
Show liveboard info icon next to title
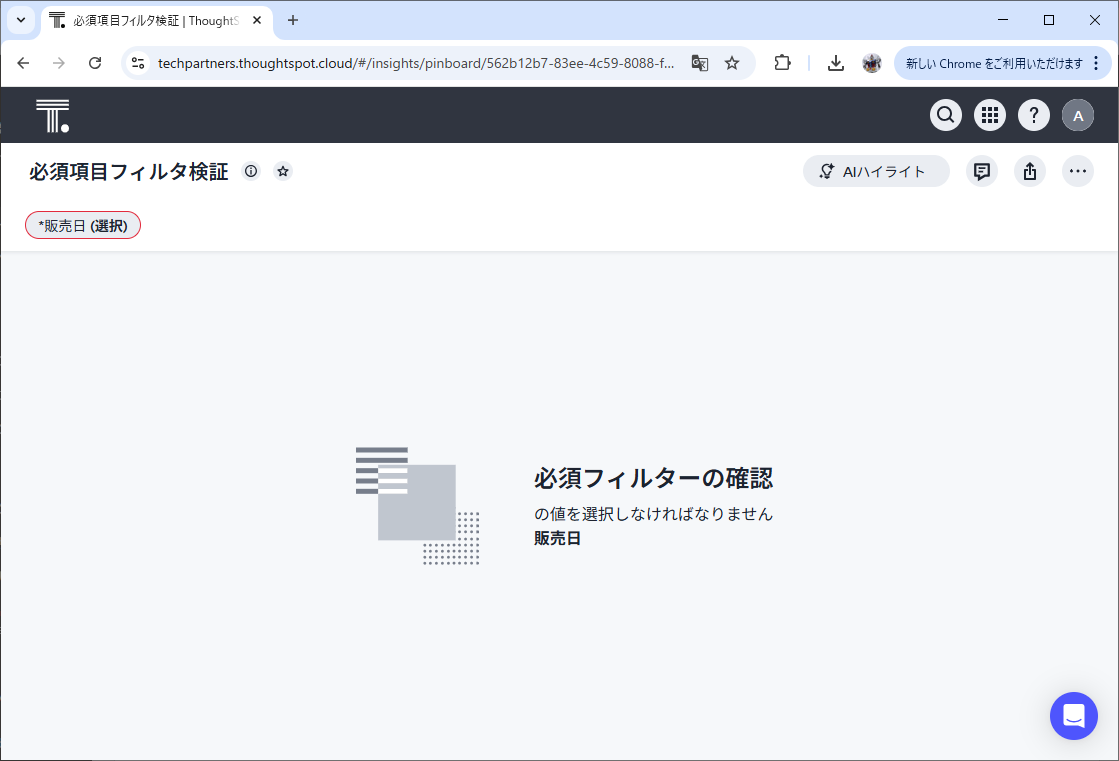click(251, 172)
